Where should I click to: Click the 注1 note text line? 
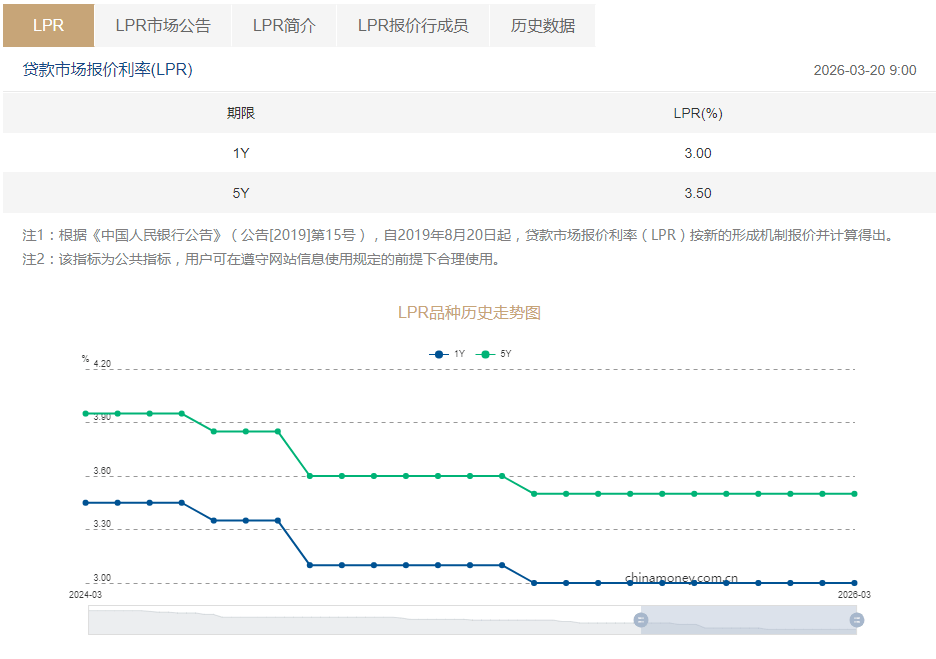pyautogui.click(x=461, y=235)
